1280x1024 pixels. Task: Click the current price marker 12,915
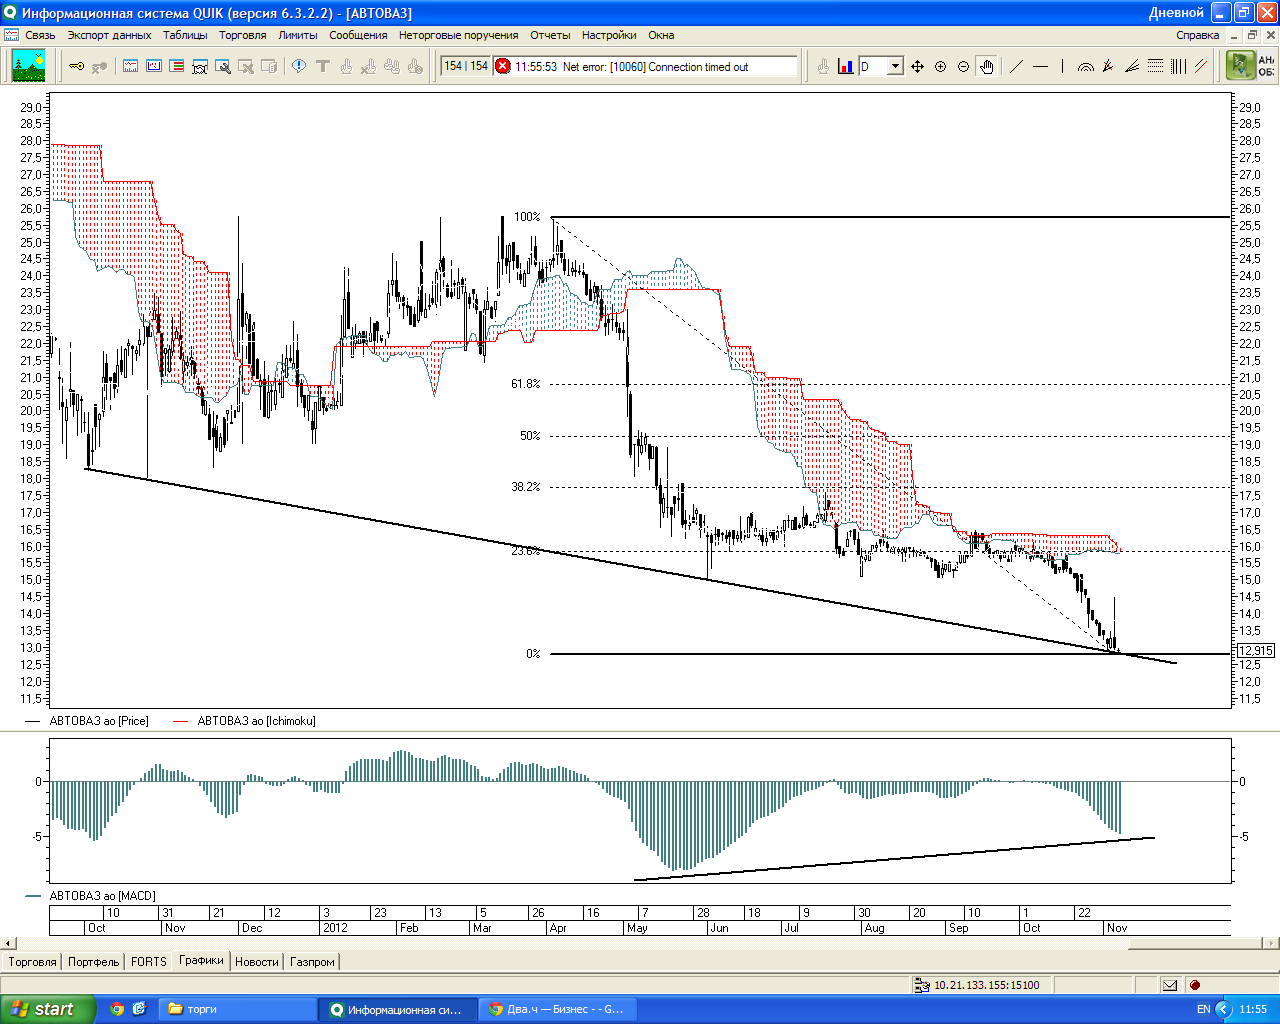pos(1255,651)
